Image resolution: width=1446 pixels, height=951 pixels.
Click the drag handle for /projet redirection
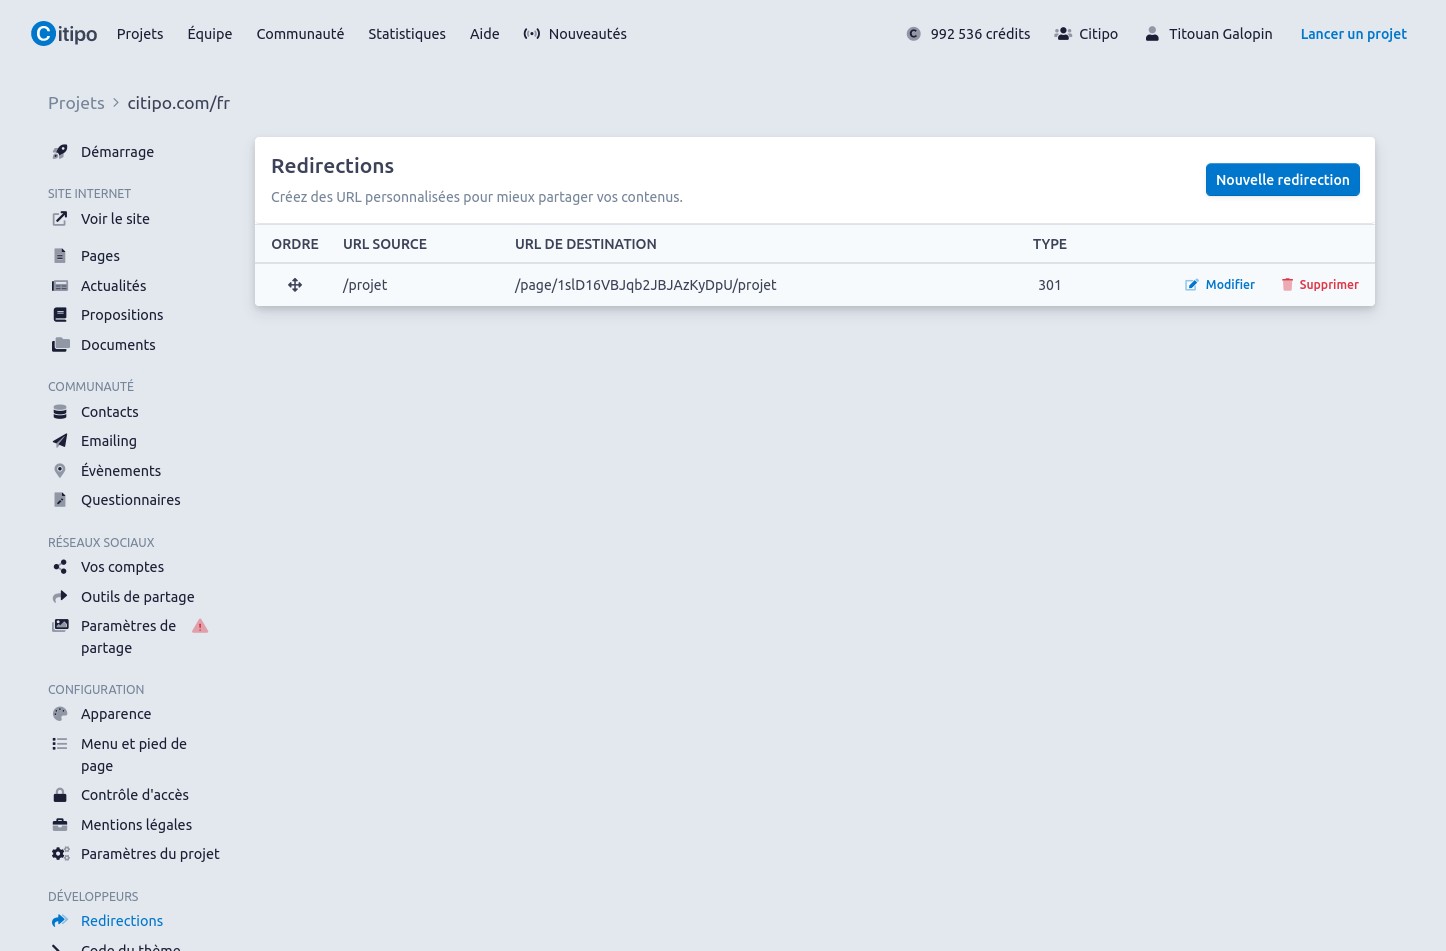[x=295, y=285]
